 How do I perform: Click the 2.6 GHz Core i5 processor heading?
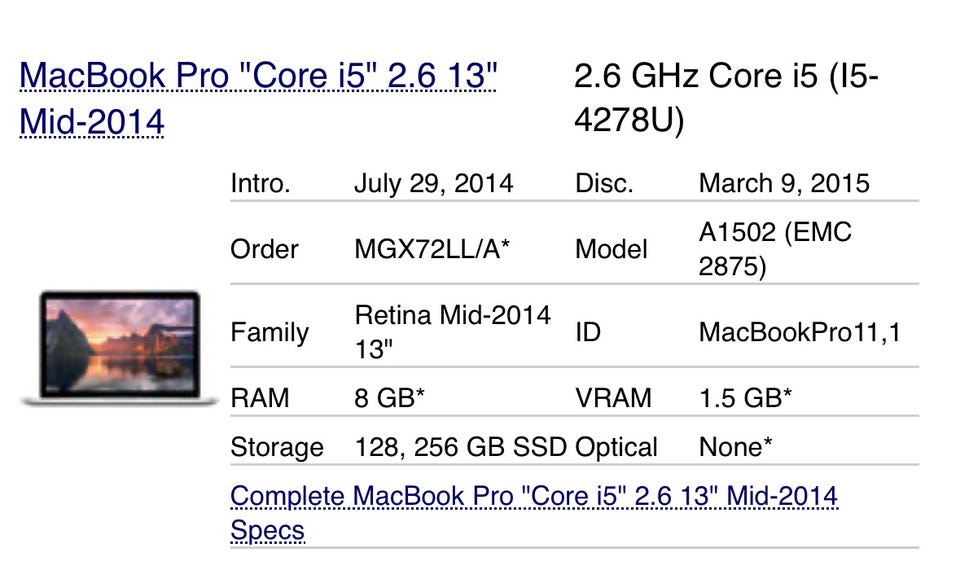[726, 97]
